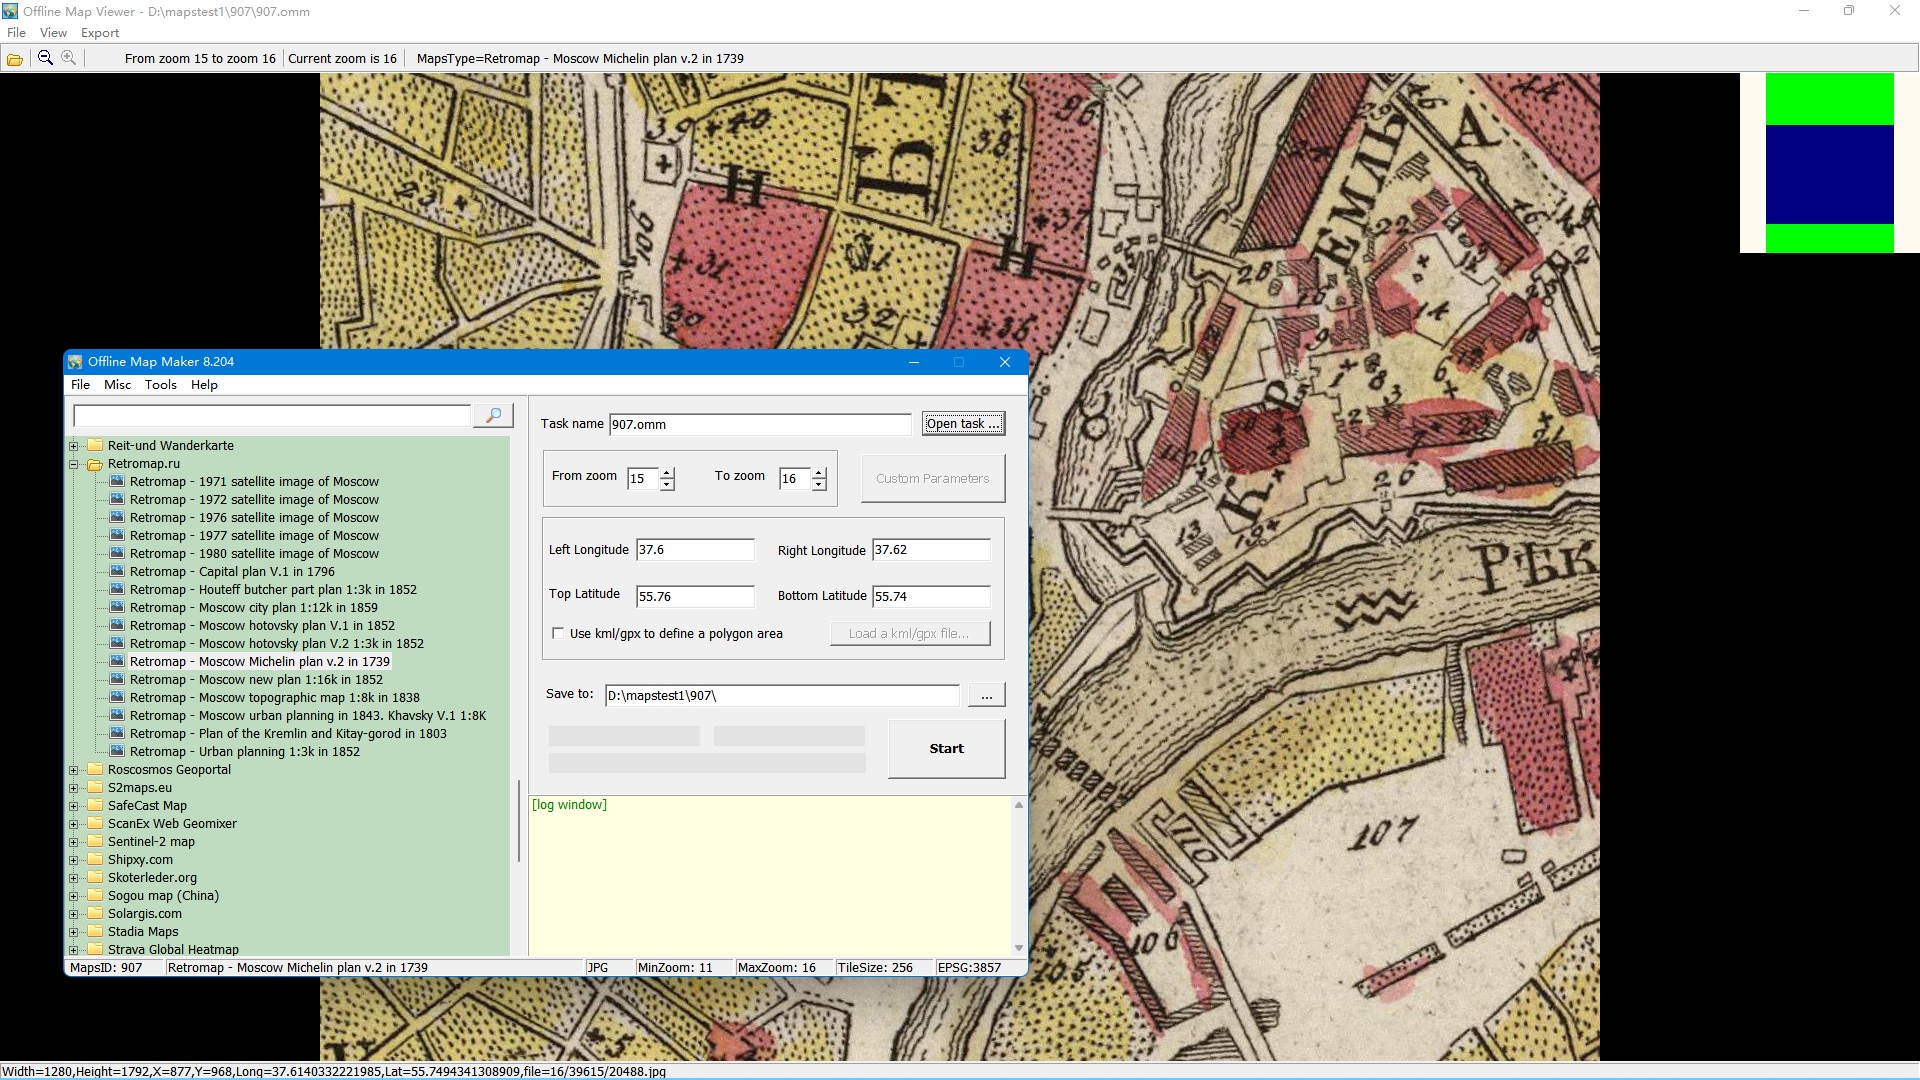This screenshot has width=1920, height=1080.
Task: Select map icon for 1971 satellite image of Moscow
Action: (x=117, y=481)
